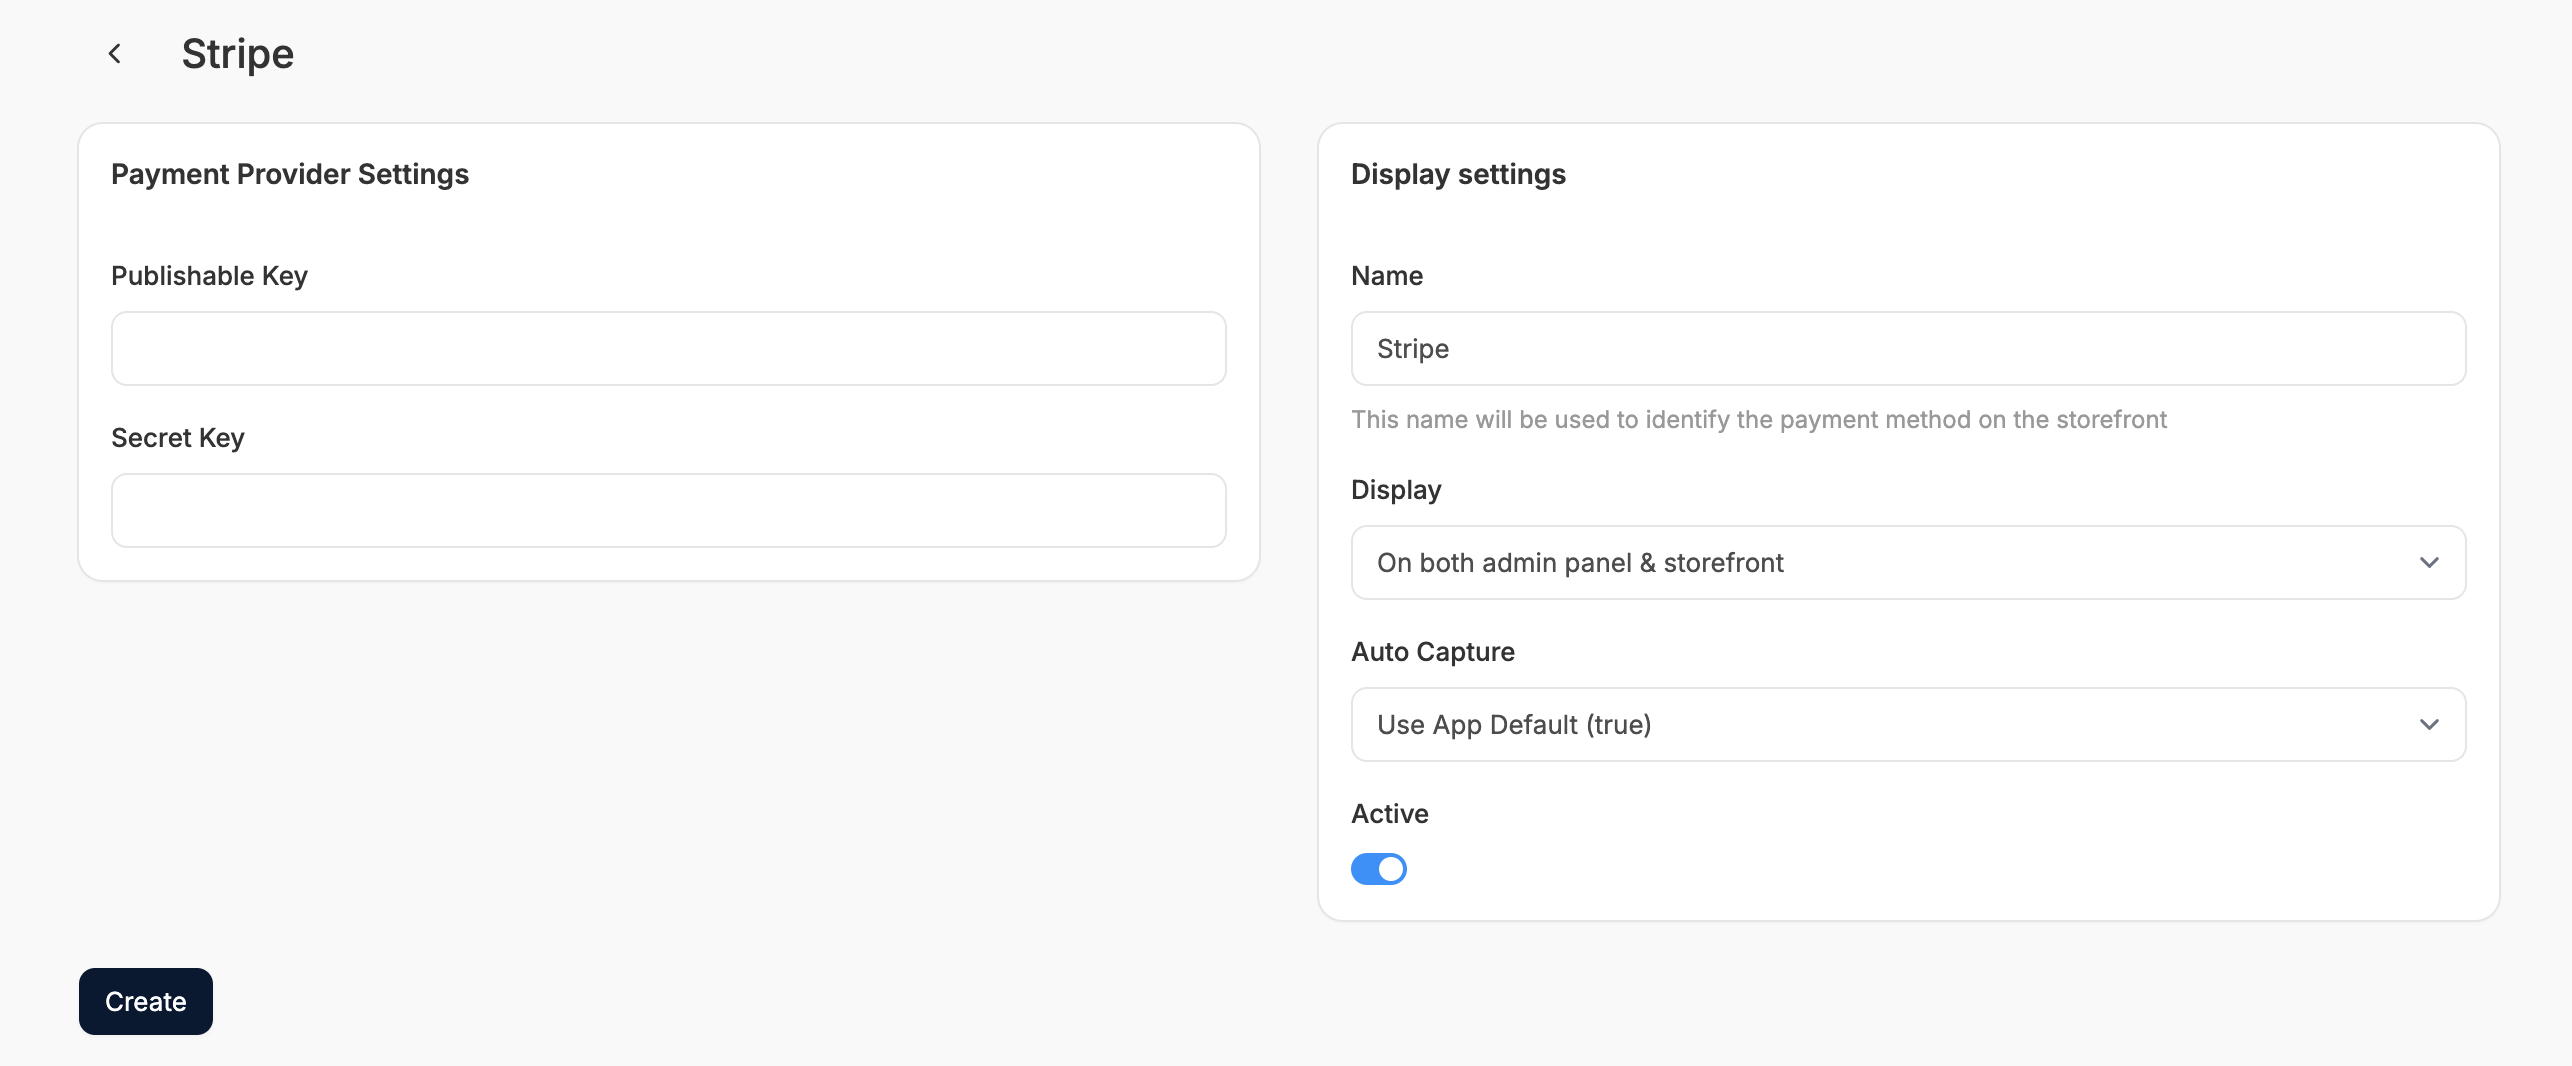Click the Name field label
2572x1066 pixels.
(x=1386, y=276)
